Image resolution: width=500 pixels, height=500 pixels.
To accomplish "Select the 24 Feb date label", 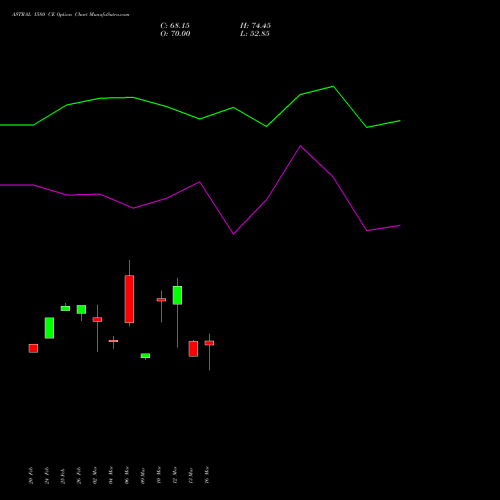I will [x=47, y=475].
